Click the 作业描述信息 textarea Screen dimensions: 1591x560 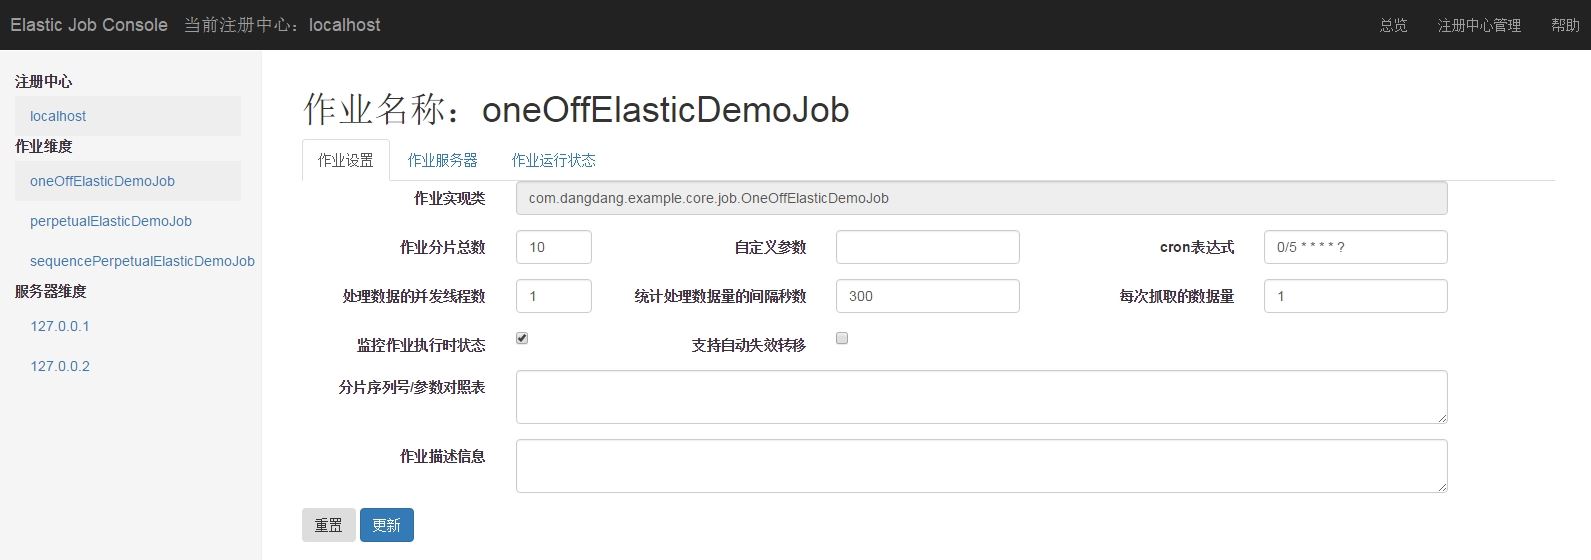pos(981,466)
